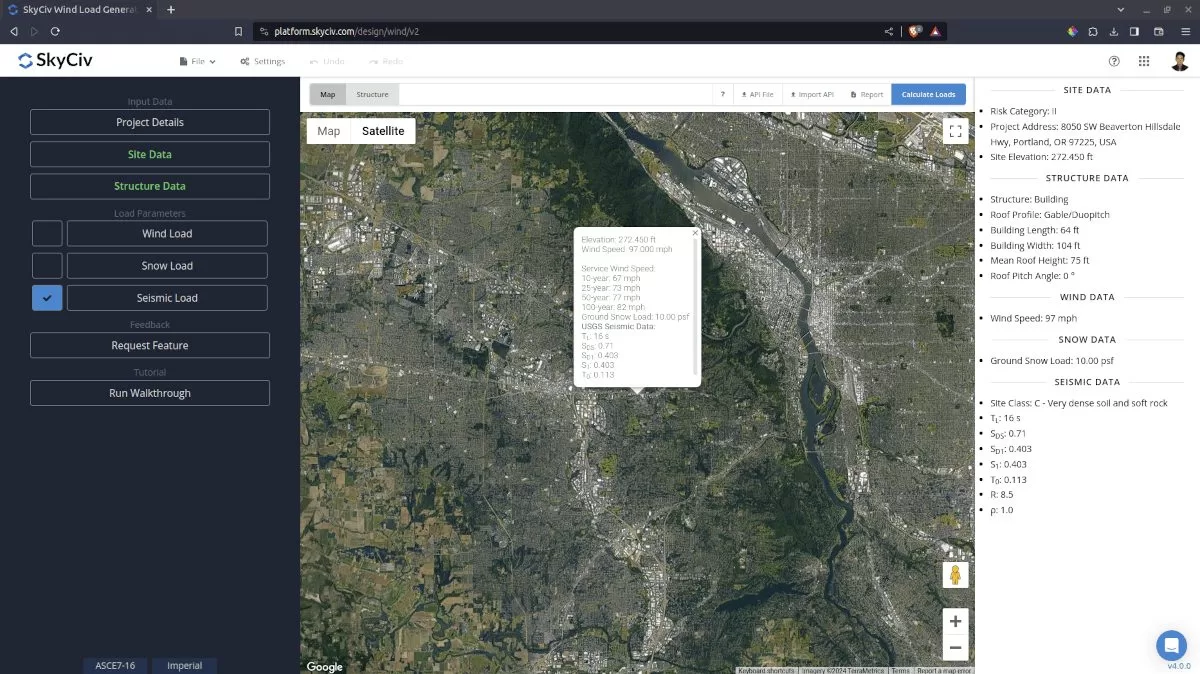Switch map to Map view
1200x674 pixels.
click(x=329, y=131)
